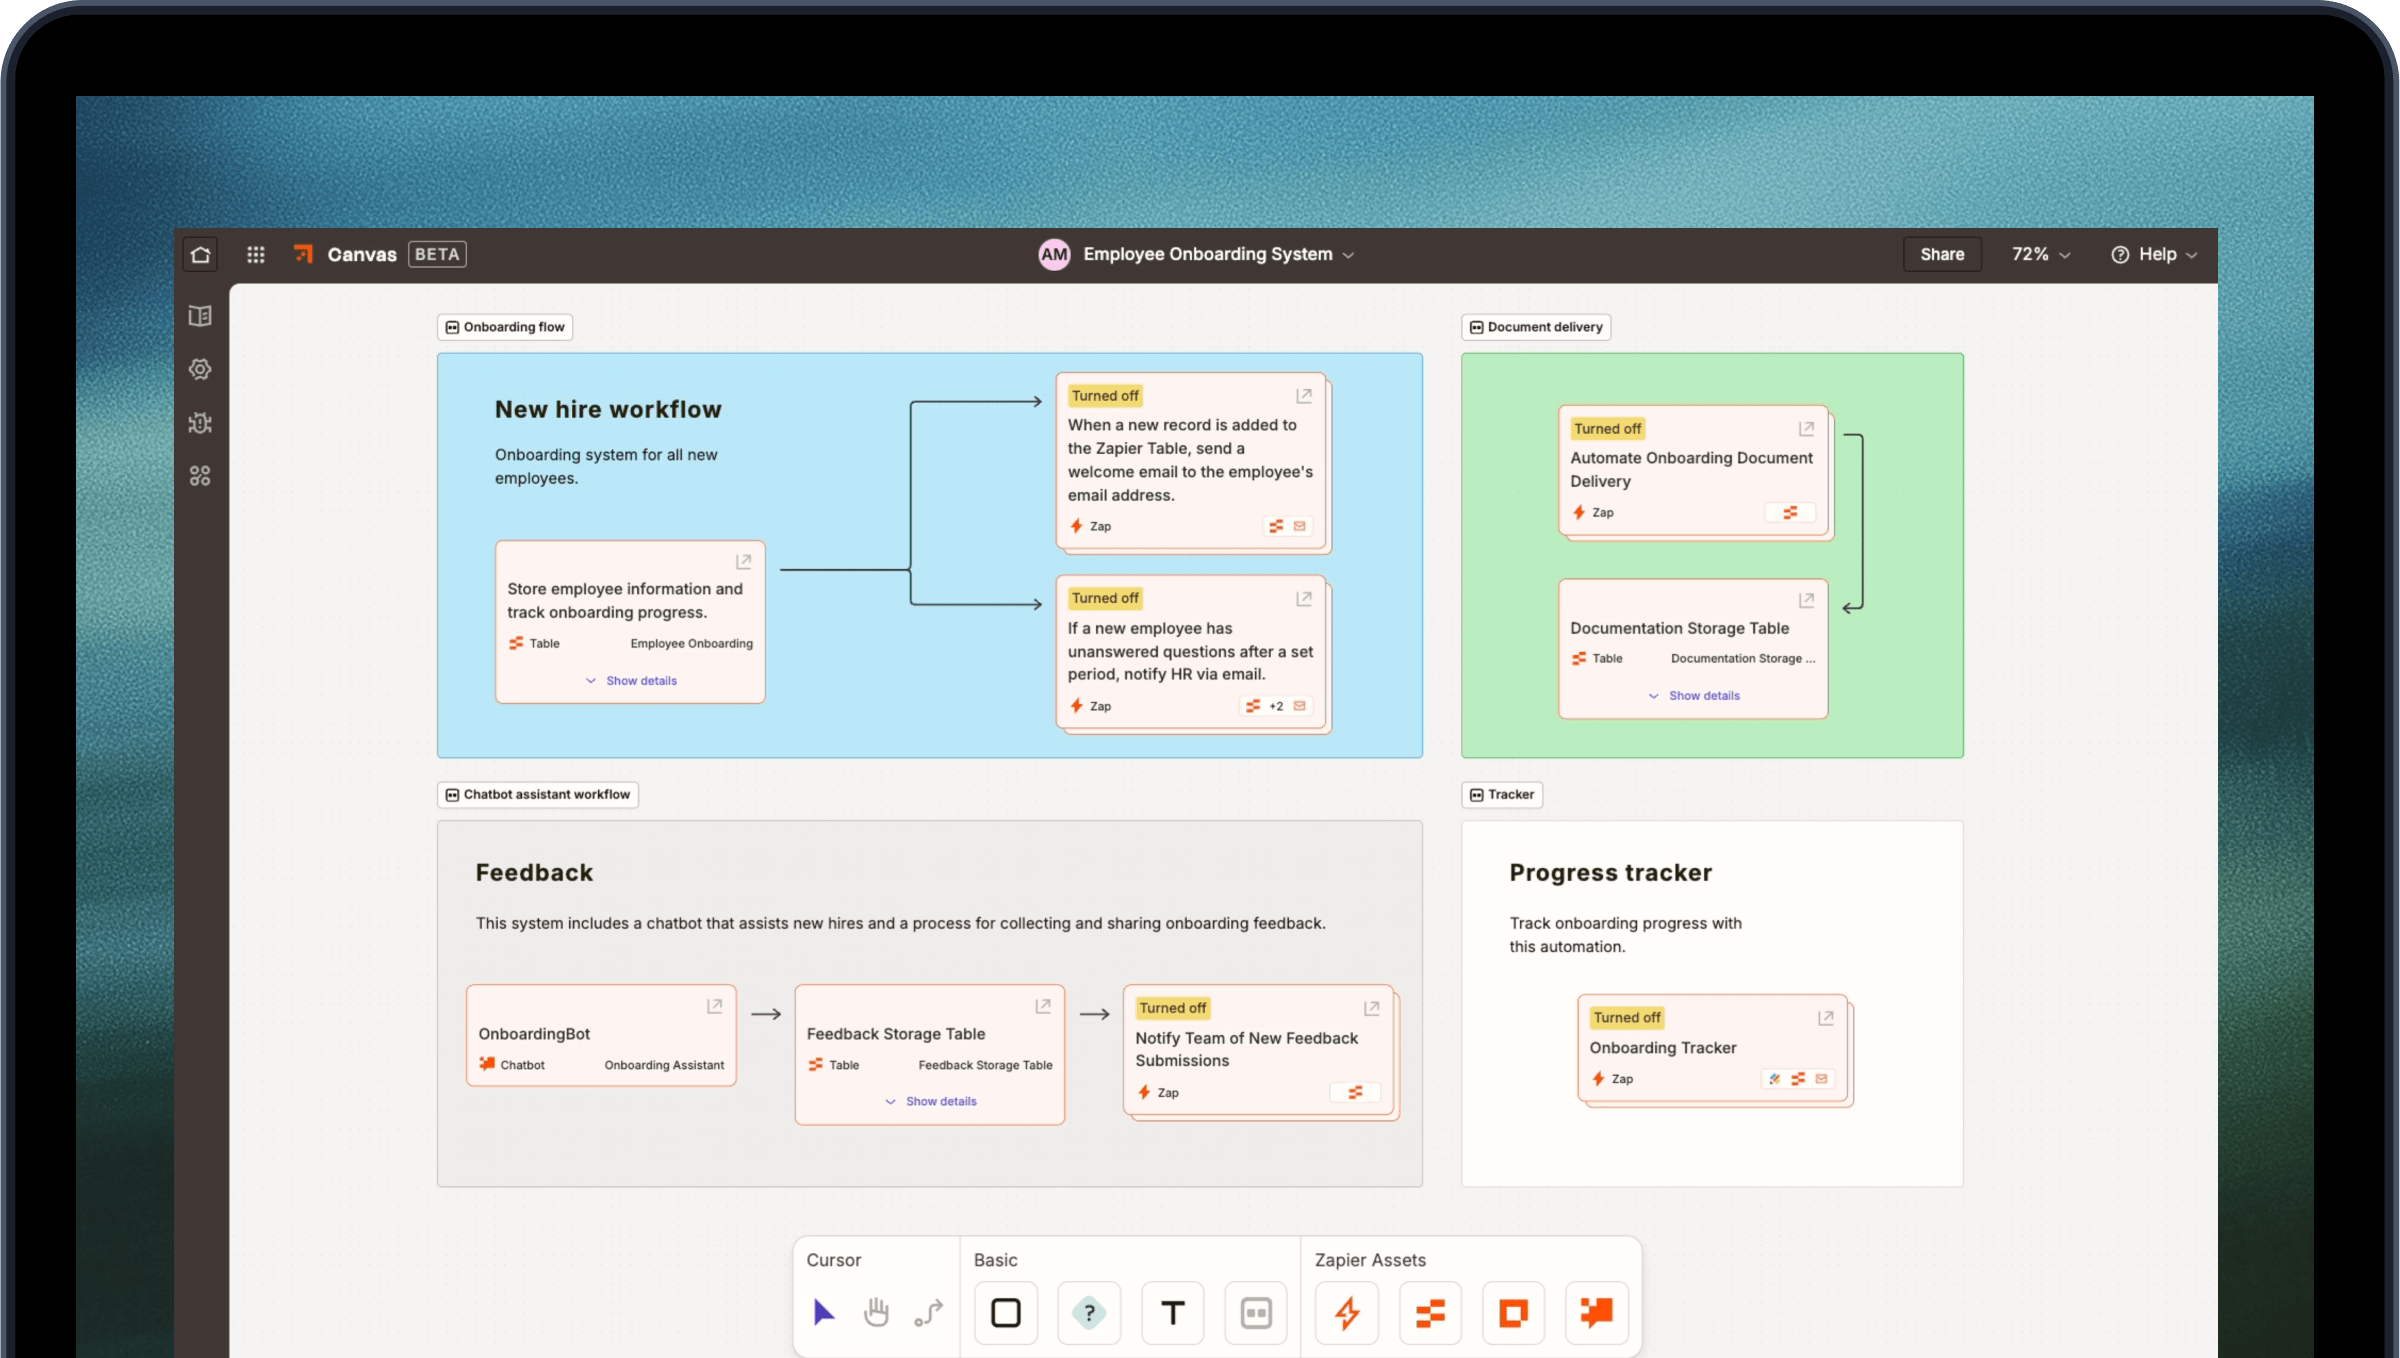Click the settings gear in the left sidebar
Viewport: 2400px width, 1358px height.
(199, 369)
